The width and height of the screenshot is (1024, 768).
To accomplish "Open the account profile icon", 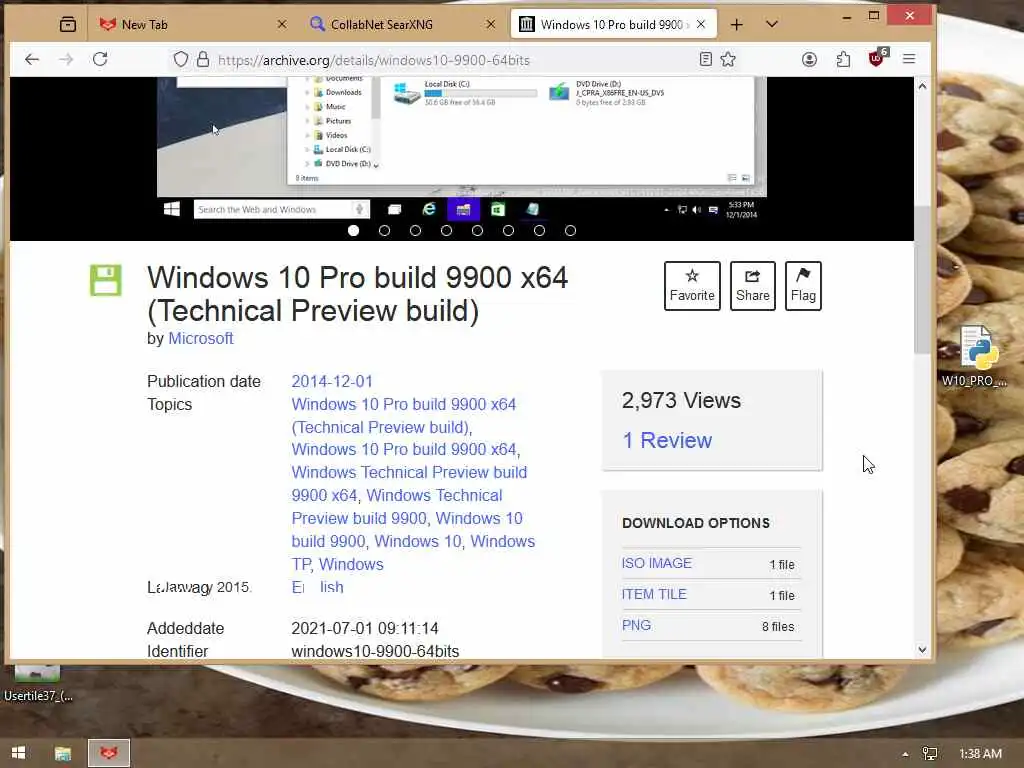I will 809,59.
